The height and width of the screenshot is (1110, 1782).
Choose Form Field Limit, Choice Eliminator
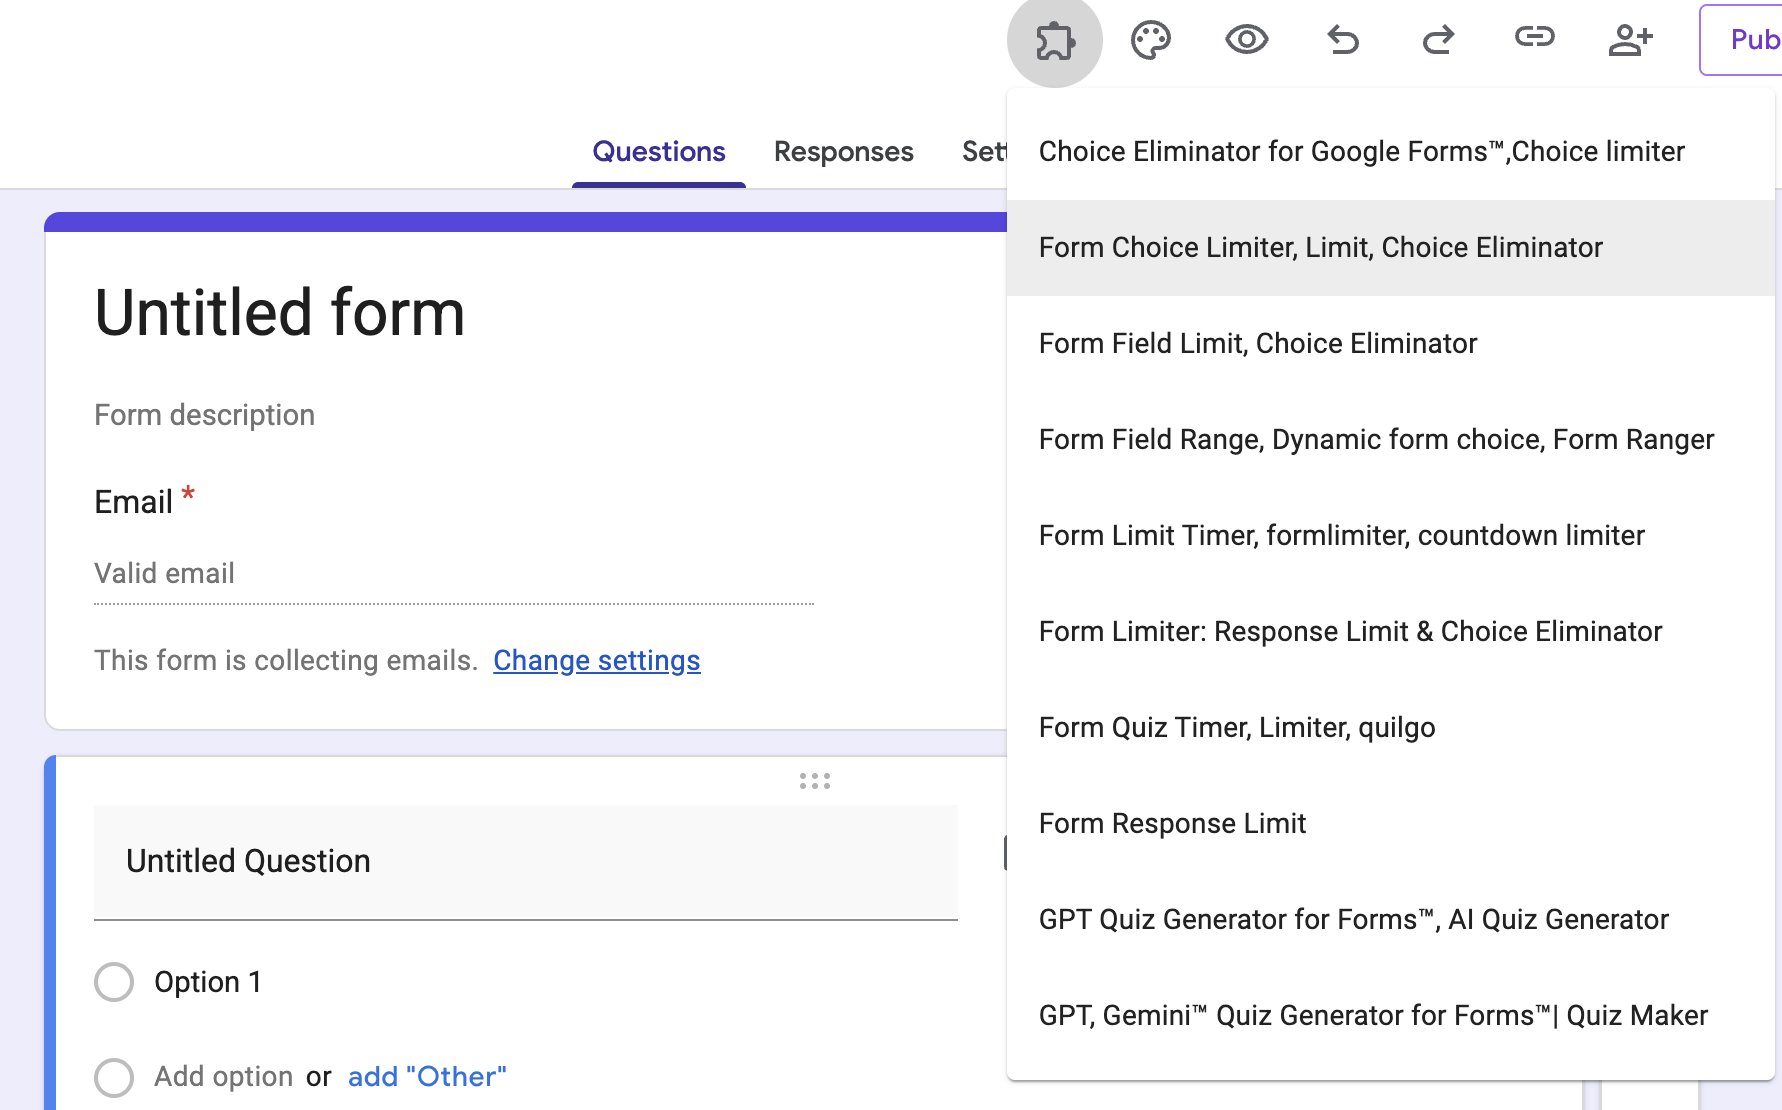1390,344
